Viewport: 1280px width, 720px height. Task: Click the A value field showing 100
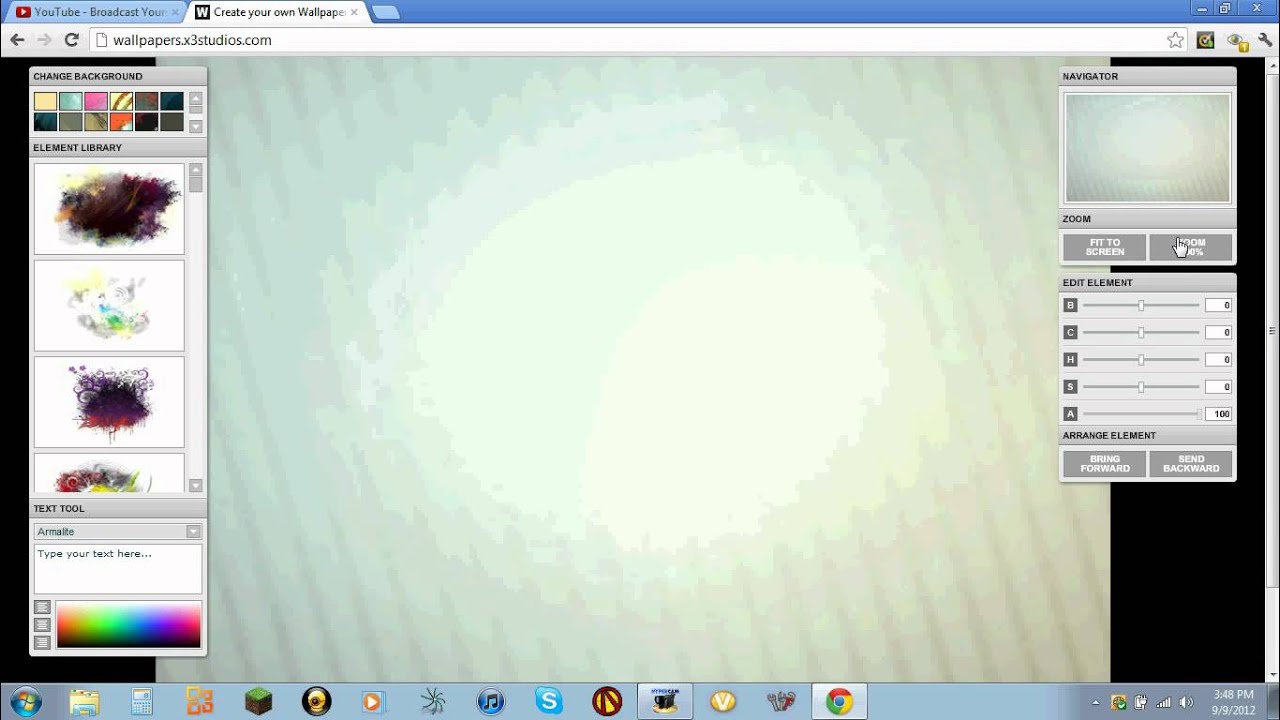coord(1218,413)
